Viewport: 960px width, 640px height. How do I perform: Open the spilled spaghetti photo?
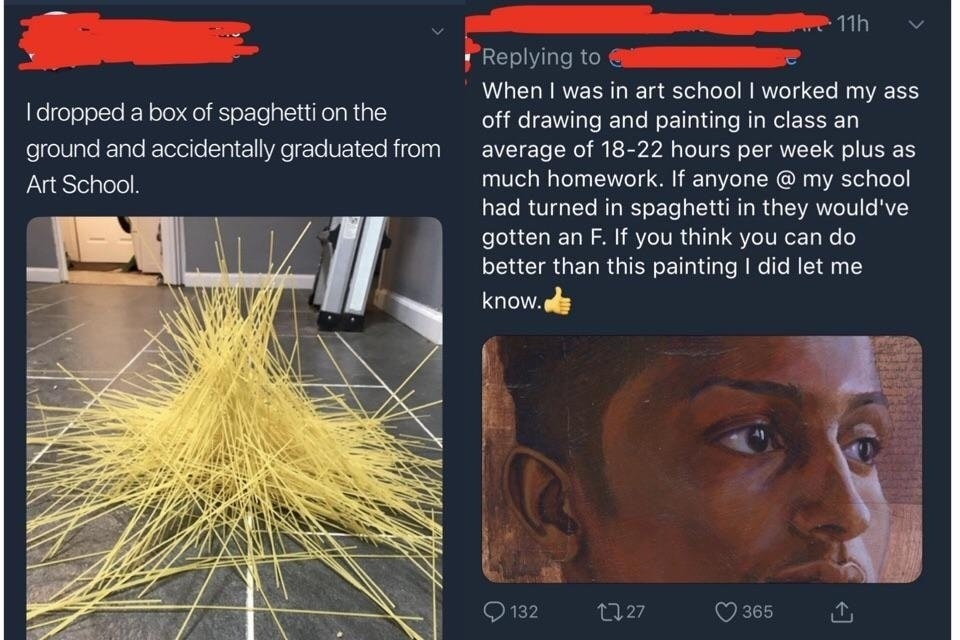click(234, 428)
